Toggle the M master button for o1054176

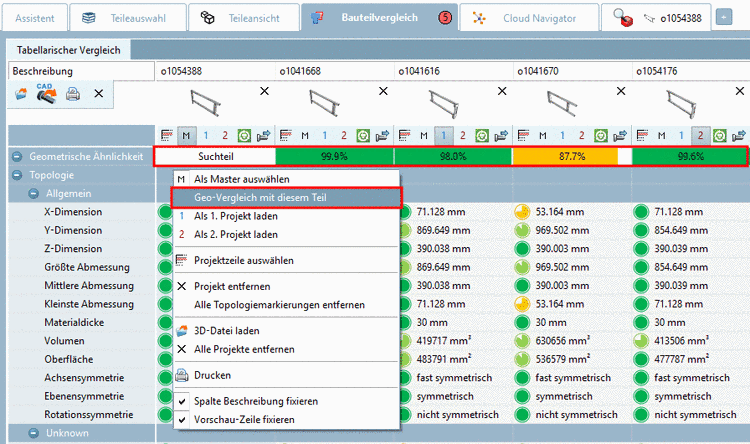pyautogui.click(x=662, y=136)
